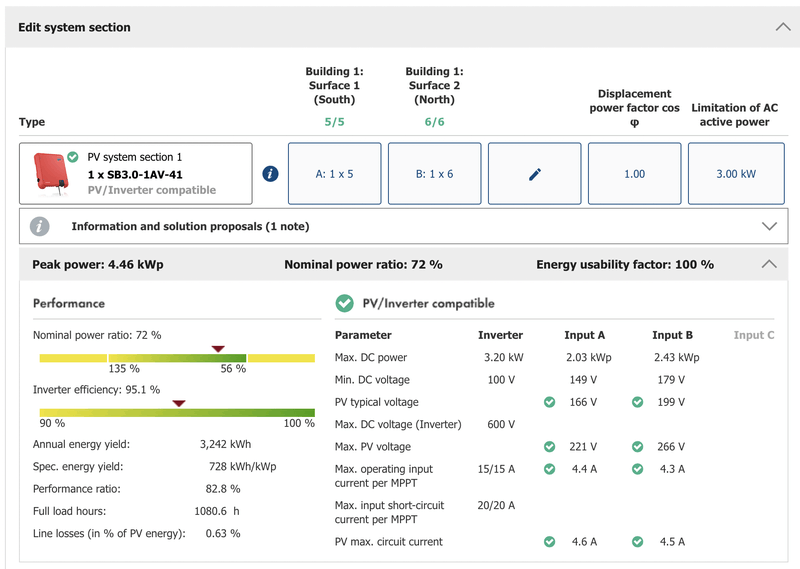Edit the 3.00 kW AC power limitation
Viewport: 800px width, 569px height.
tap(735, 174)
